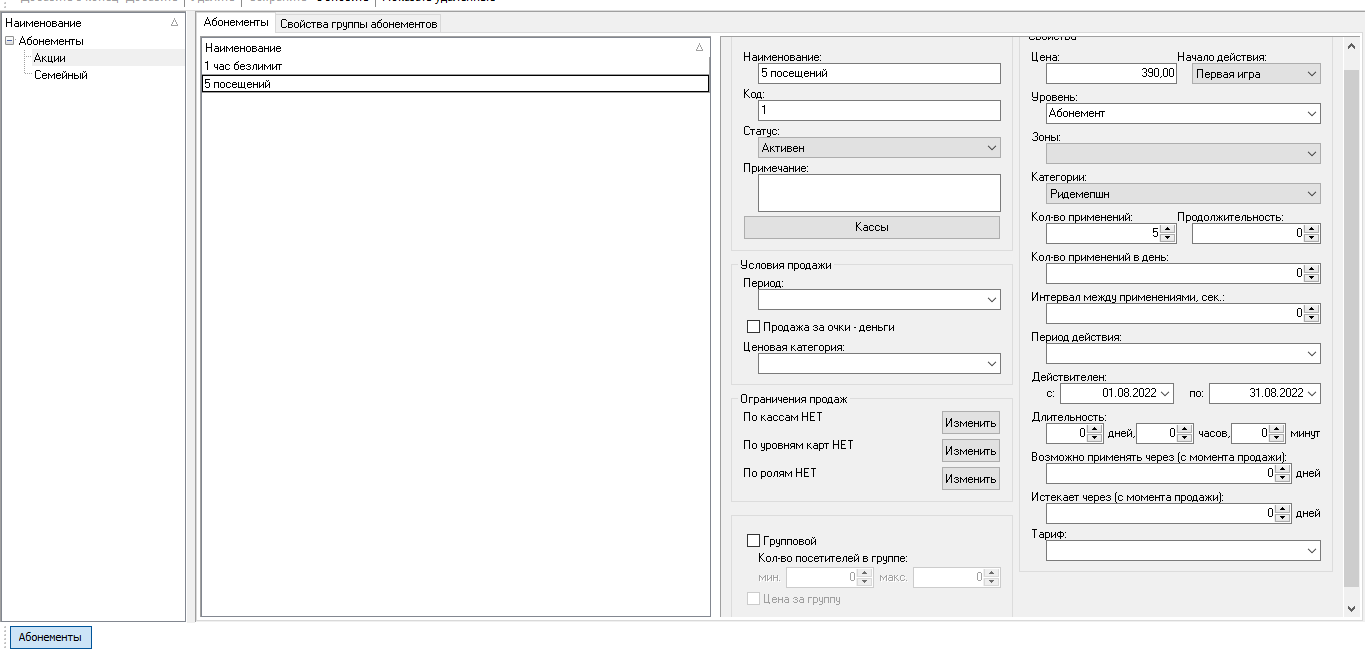Toggle 'Продажа за очки - деньги' checkbox
The image size is (1365, 651).
coord(754,326)
